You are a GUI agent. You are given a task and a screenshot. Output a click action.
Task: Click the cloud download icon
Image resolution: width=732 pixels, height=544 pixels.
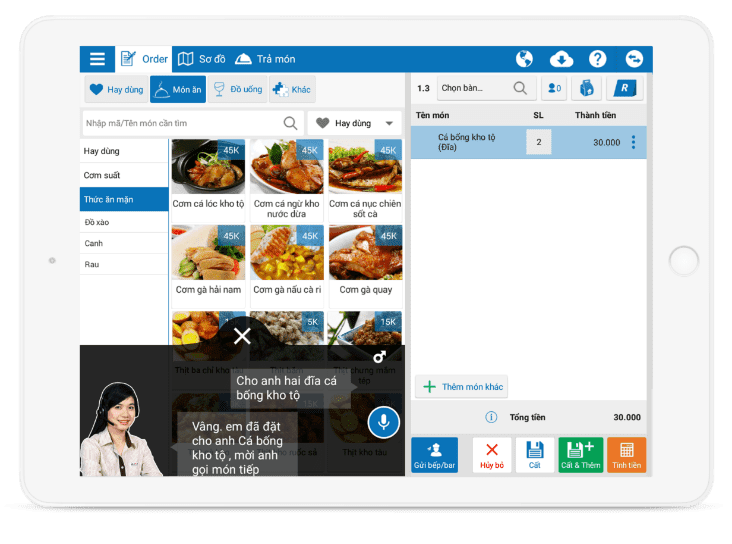[x=561, y=59]
